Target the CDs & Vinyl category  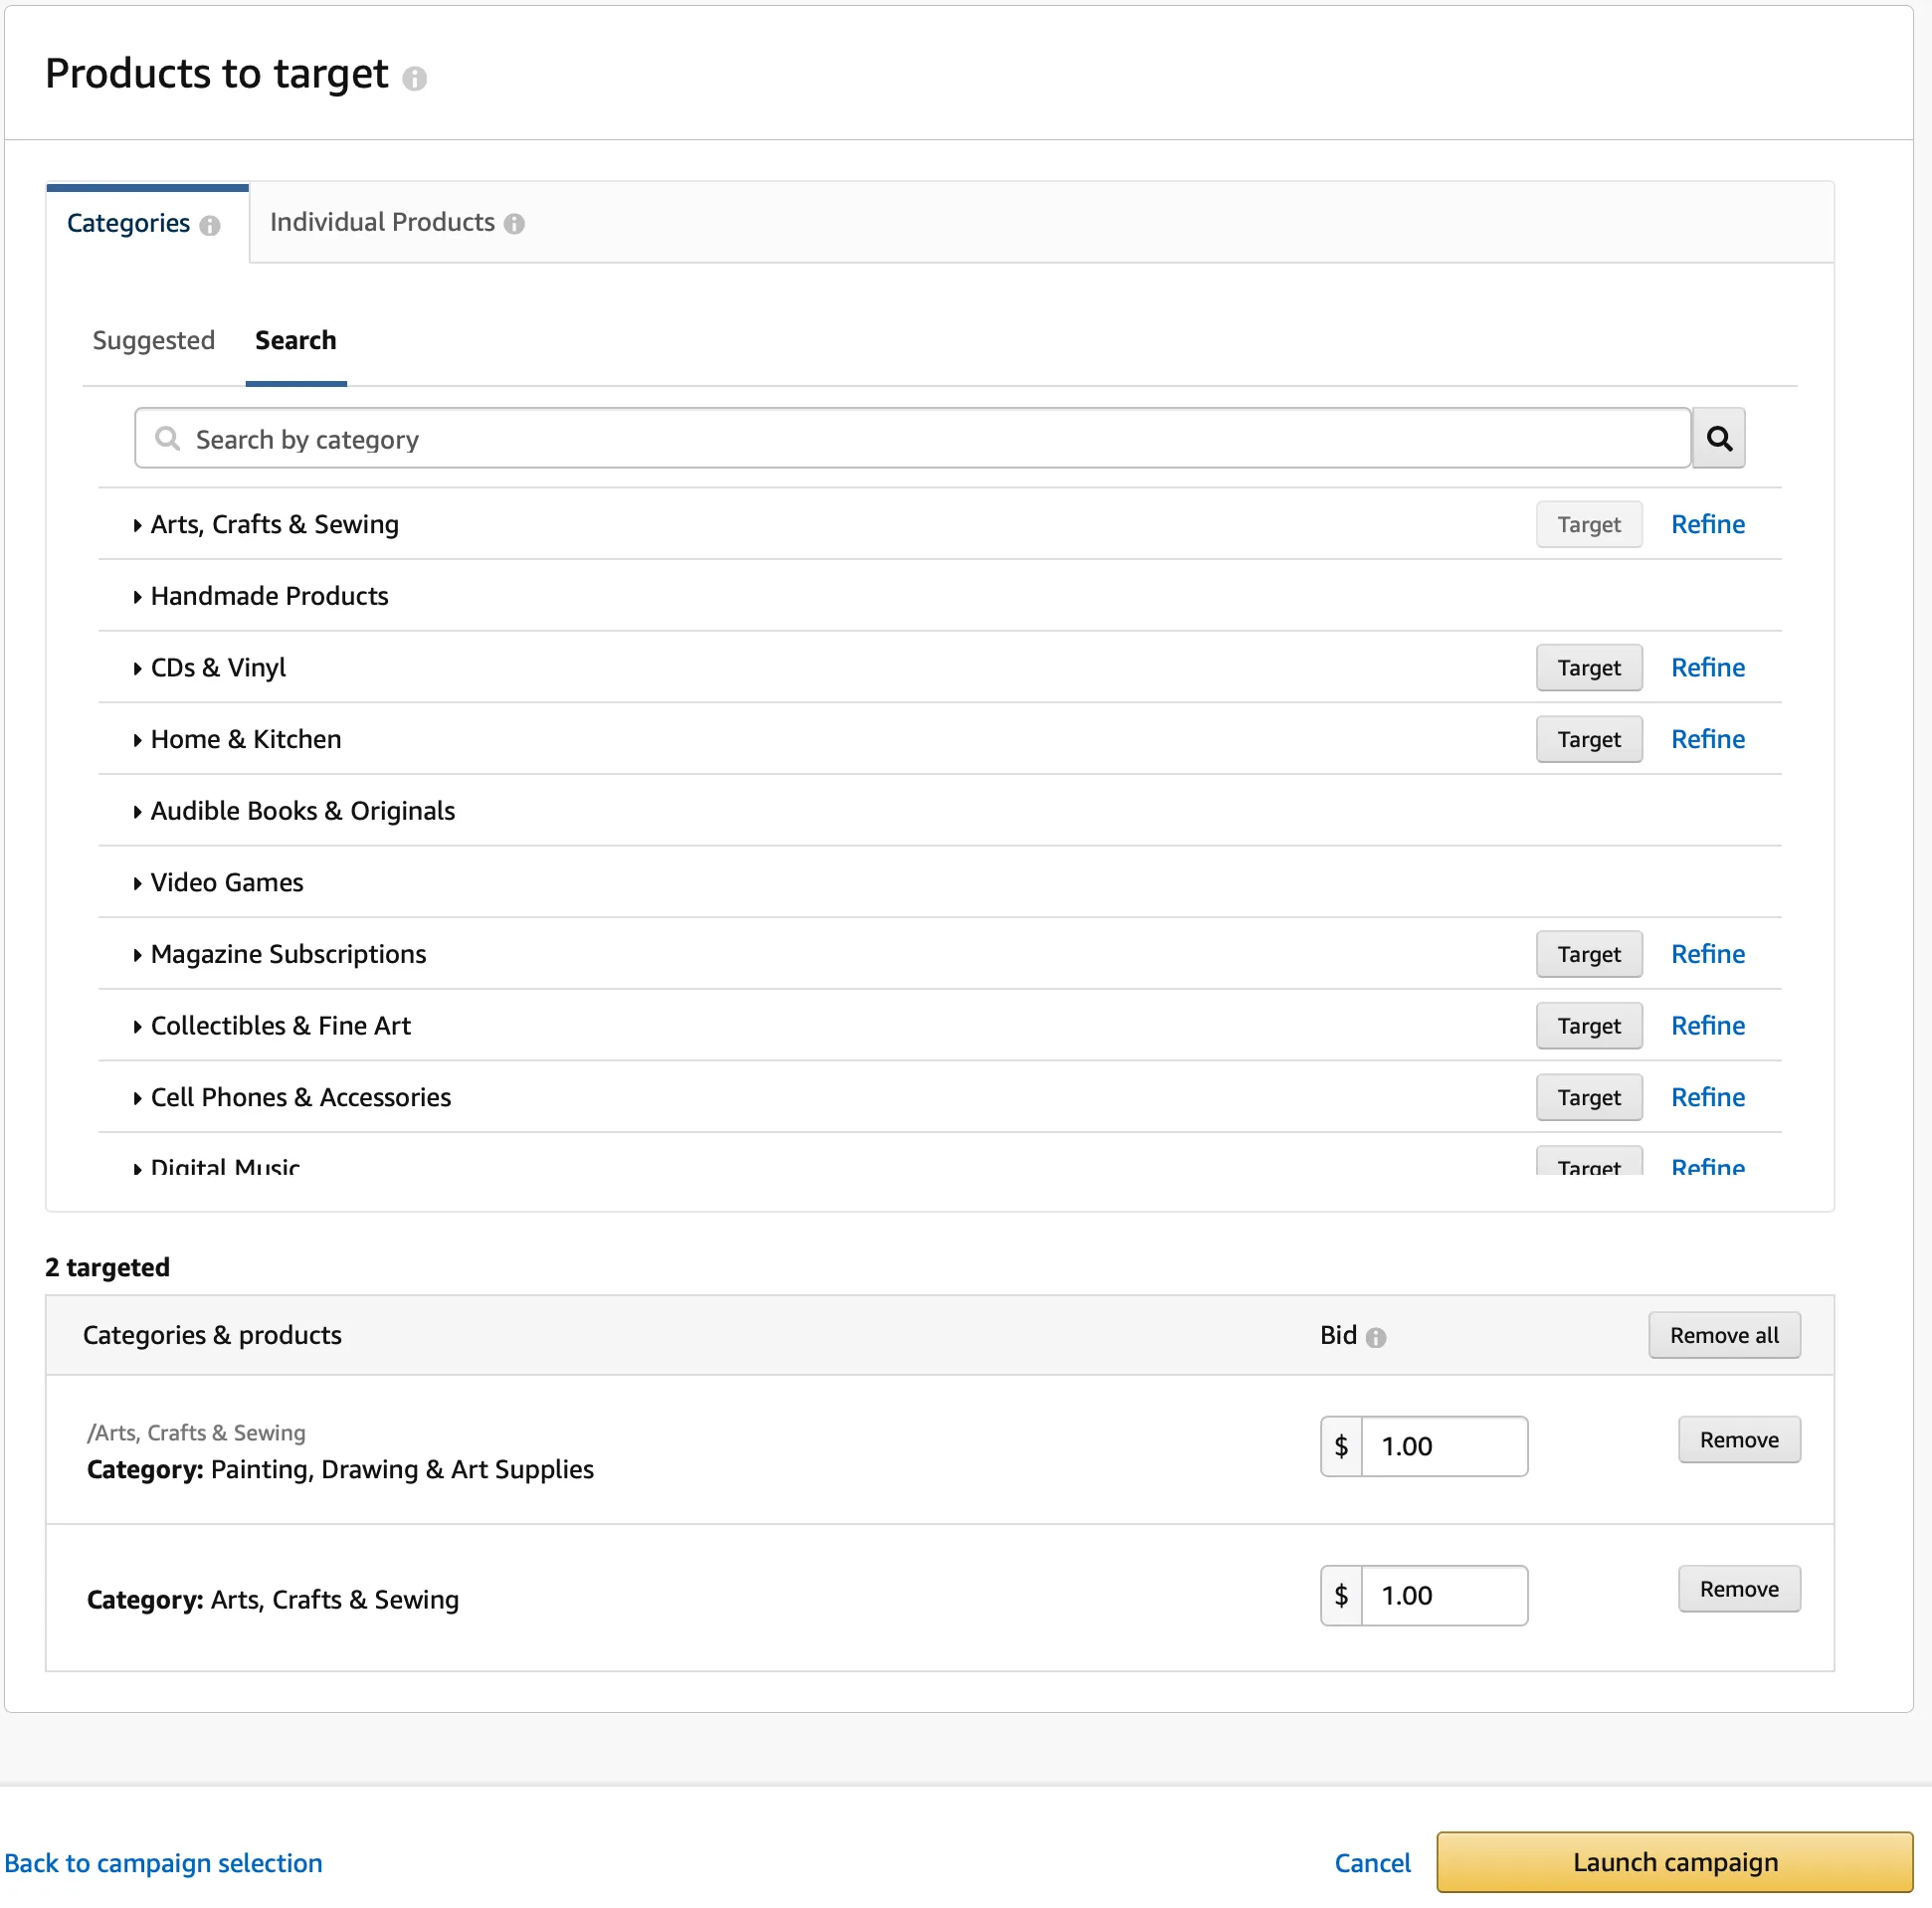[x=1589, y=667]
